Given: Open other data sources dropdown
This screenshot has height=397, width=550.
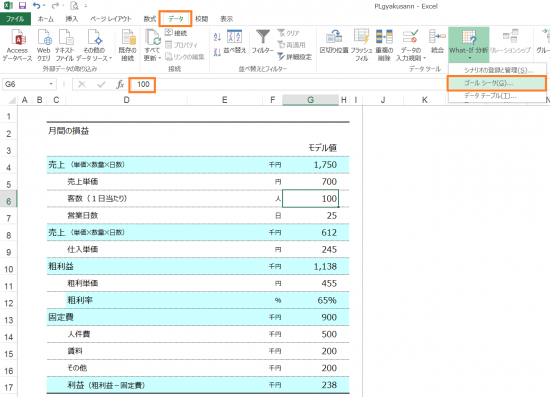Looking at the screenshot, I should (x=94, y=46).
